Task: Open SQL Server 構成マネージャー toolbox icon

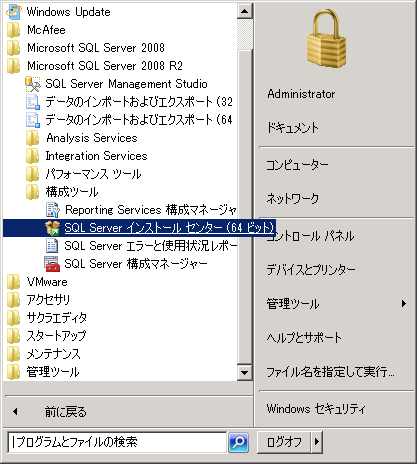Action: [52, 264]
